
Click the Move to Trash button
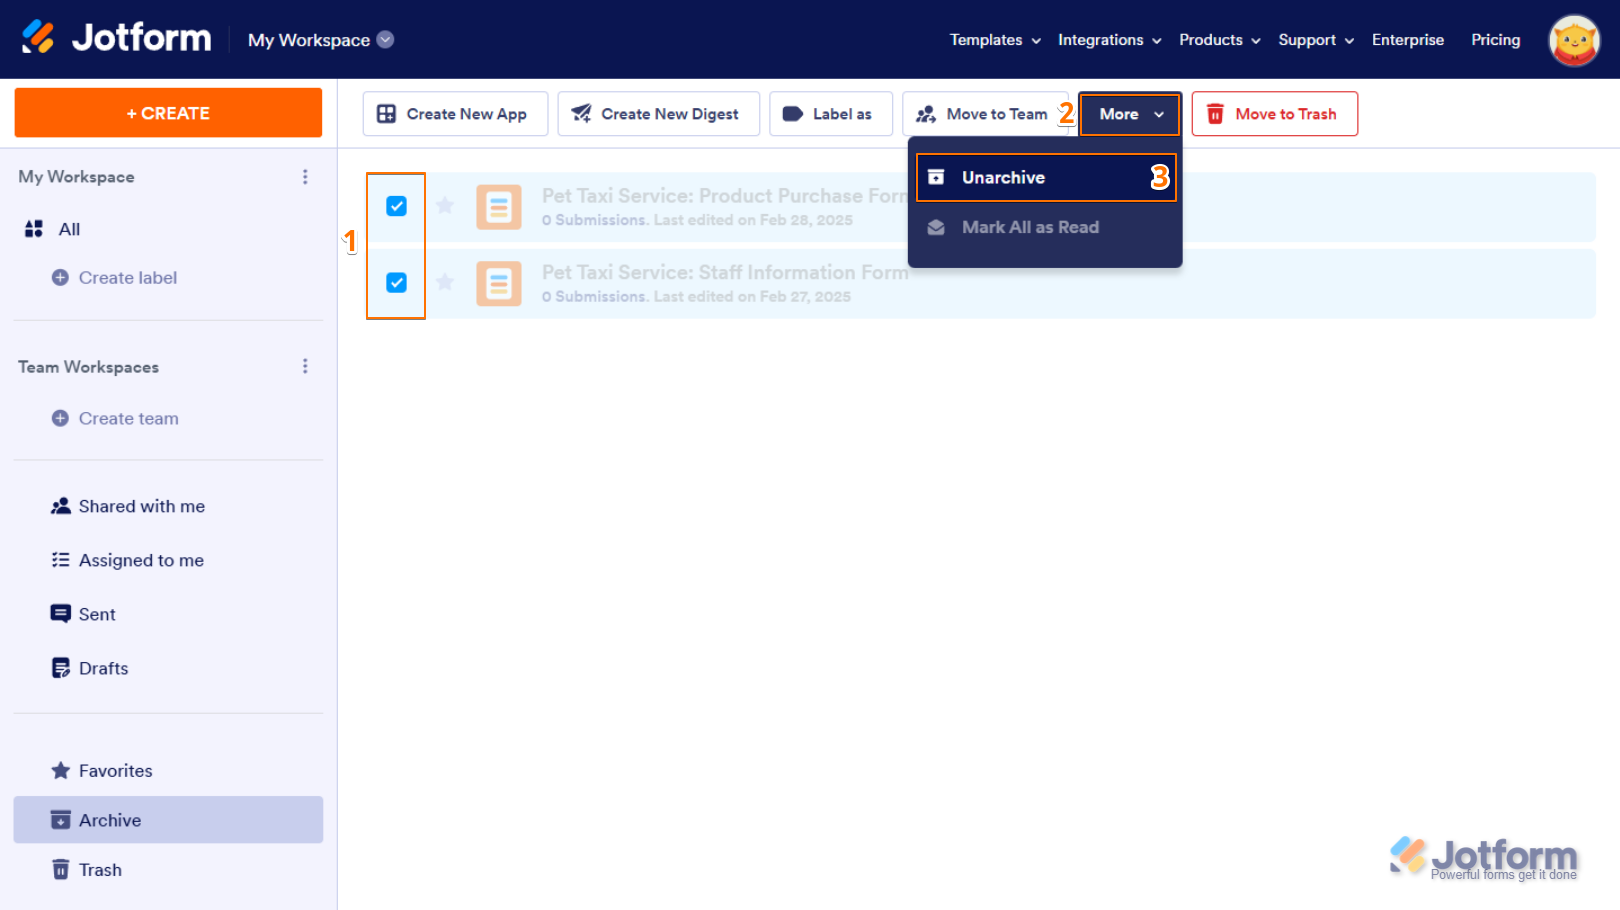tap(1275, 114)
